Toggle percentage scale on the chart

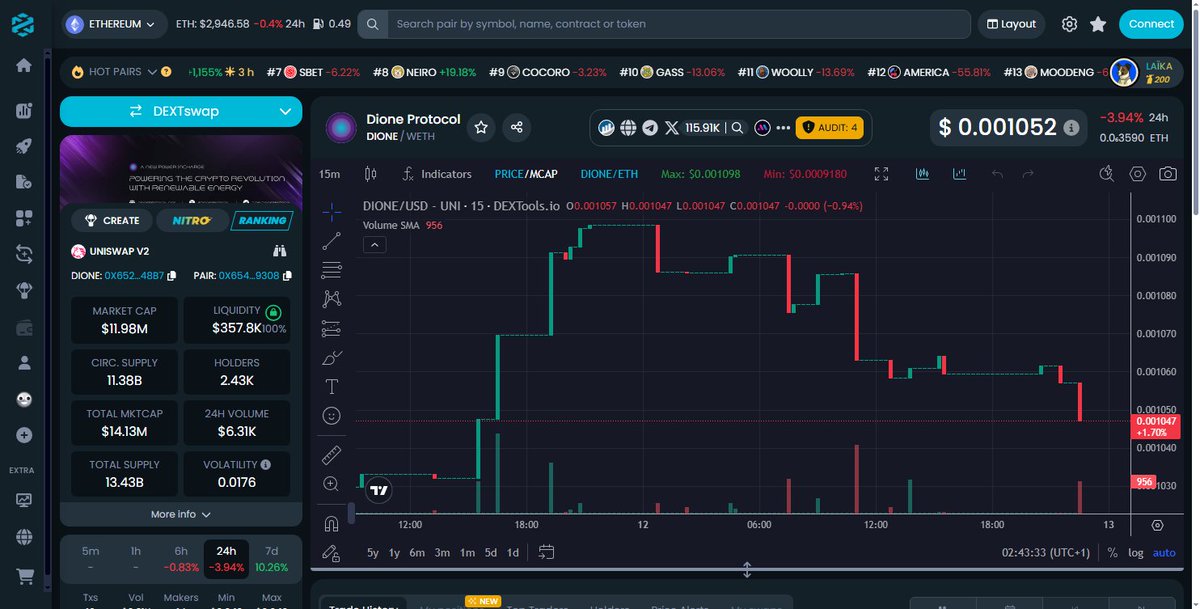coord(1113,552)
